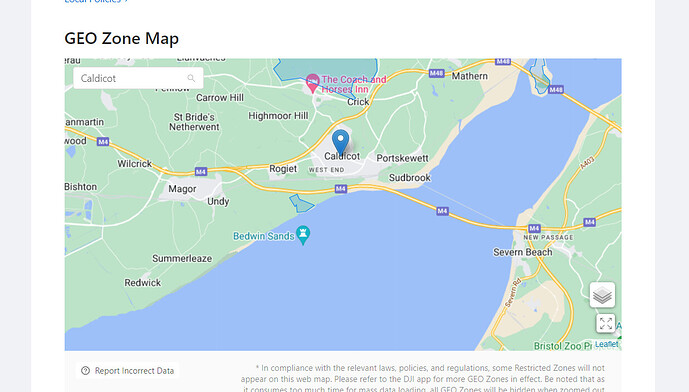Click the search magnifier icon
689x392 pixels.
(x=191, y=78)
